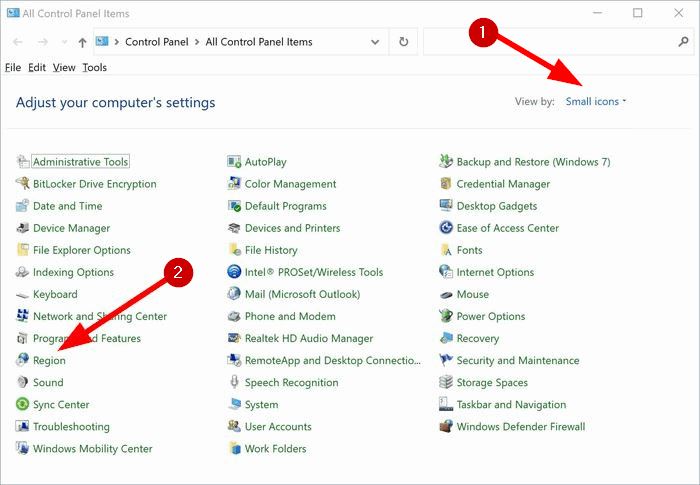Click the Troubleshooting icon
Viewport: 700px width, 485px height.
[x=23, y=426]
